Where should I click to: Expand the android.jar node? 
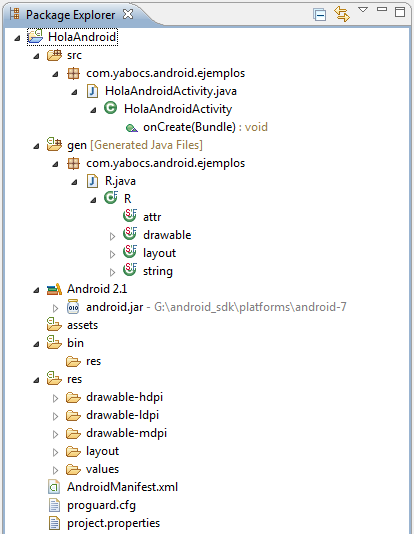click(55, 309)
